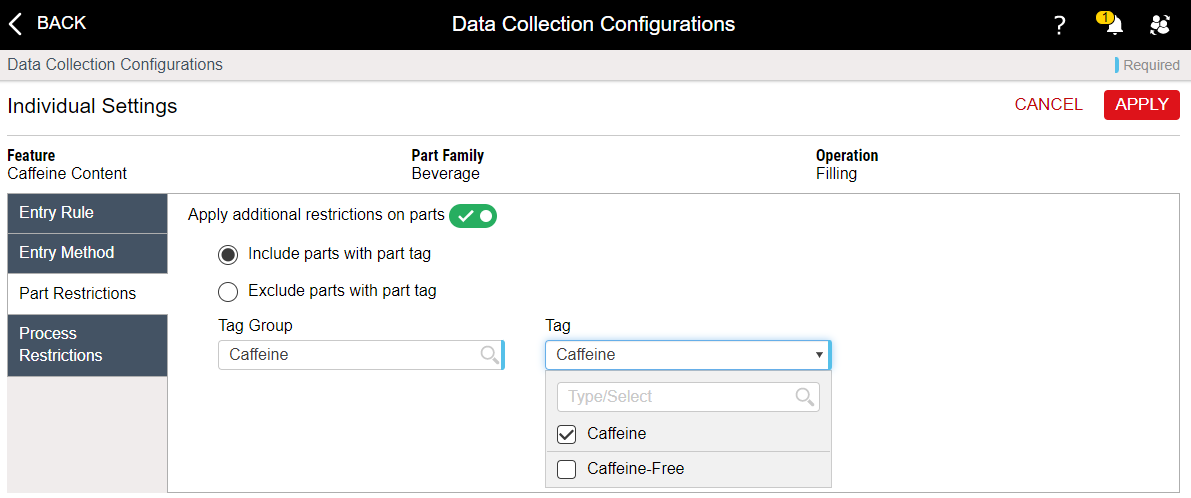Open the user accounts icon
The height and width of the screenshot is (498, 1191).
pyautogui.click(x=1159, y=26)
